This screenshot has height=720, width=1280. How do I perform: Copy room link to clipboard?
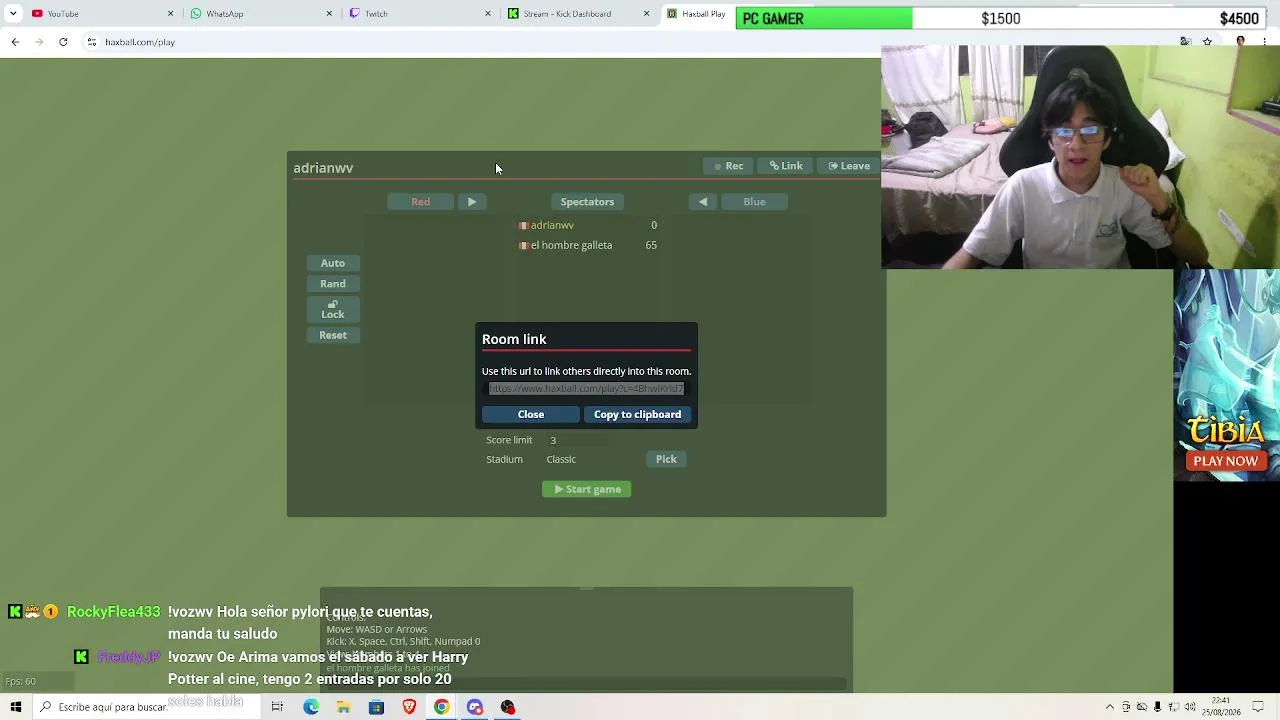coord(637,414)
